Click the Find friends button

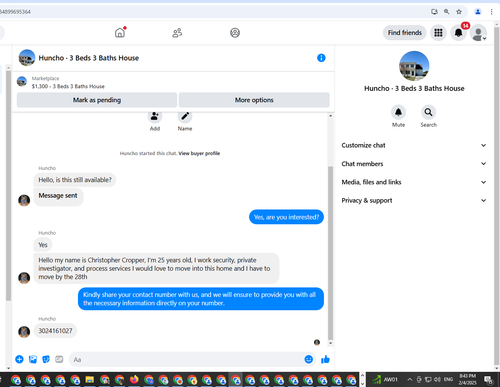click(x=405, y=33)
